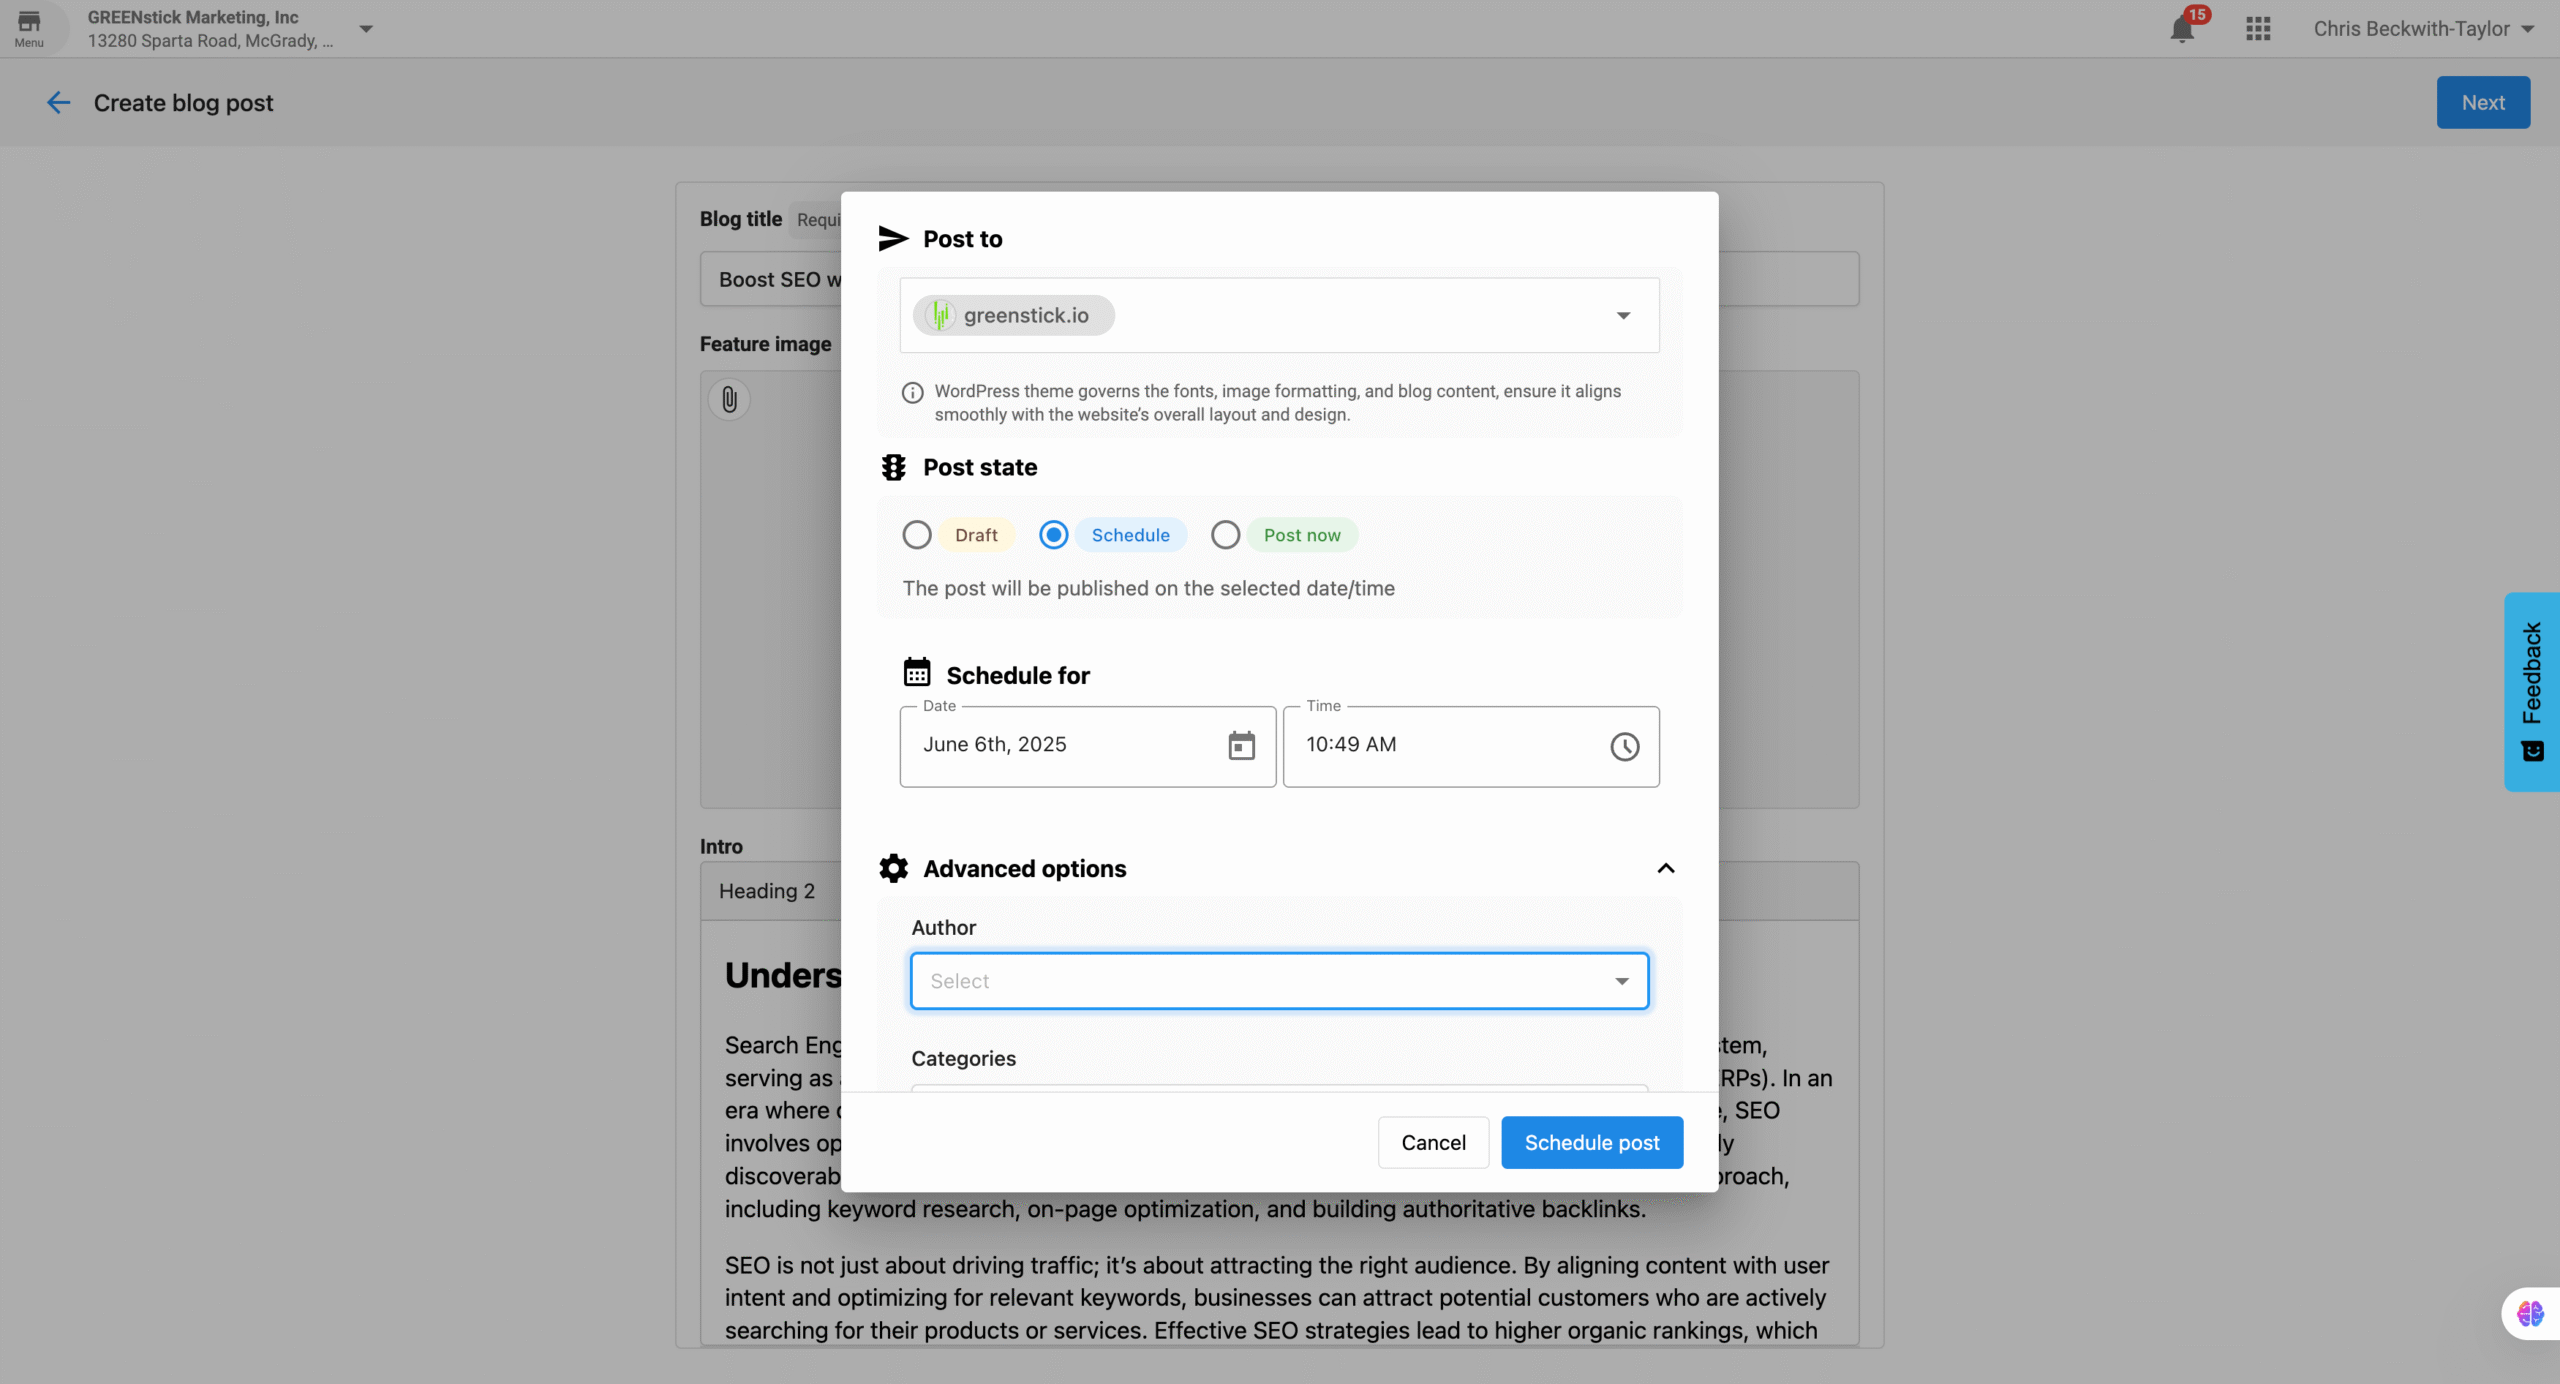Image resolution: width=2560 pixels, height=1384 pixels.
Task: Click the notifications bell icon
Action: coord(2181,29)
